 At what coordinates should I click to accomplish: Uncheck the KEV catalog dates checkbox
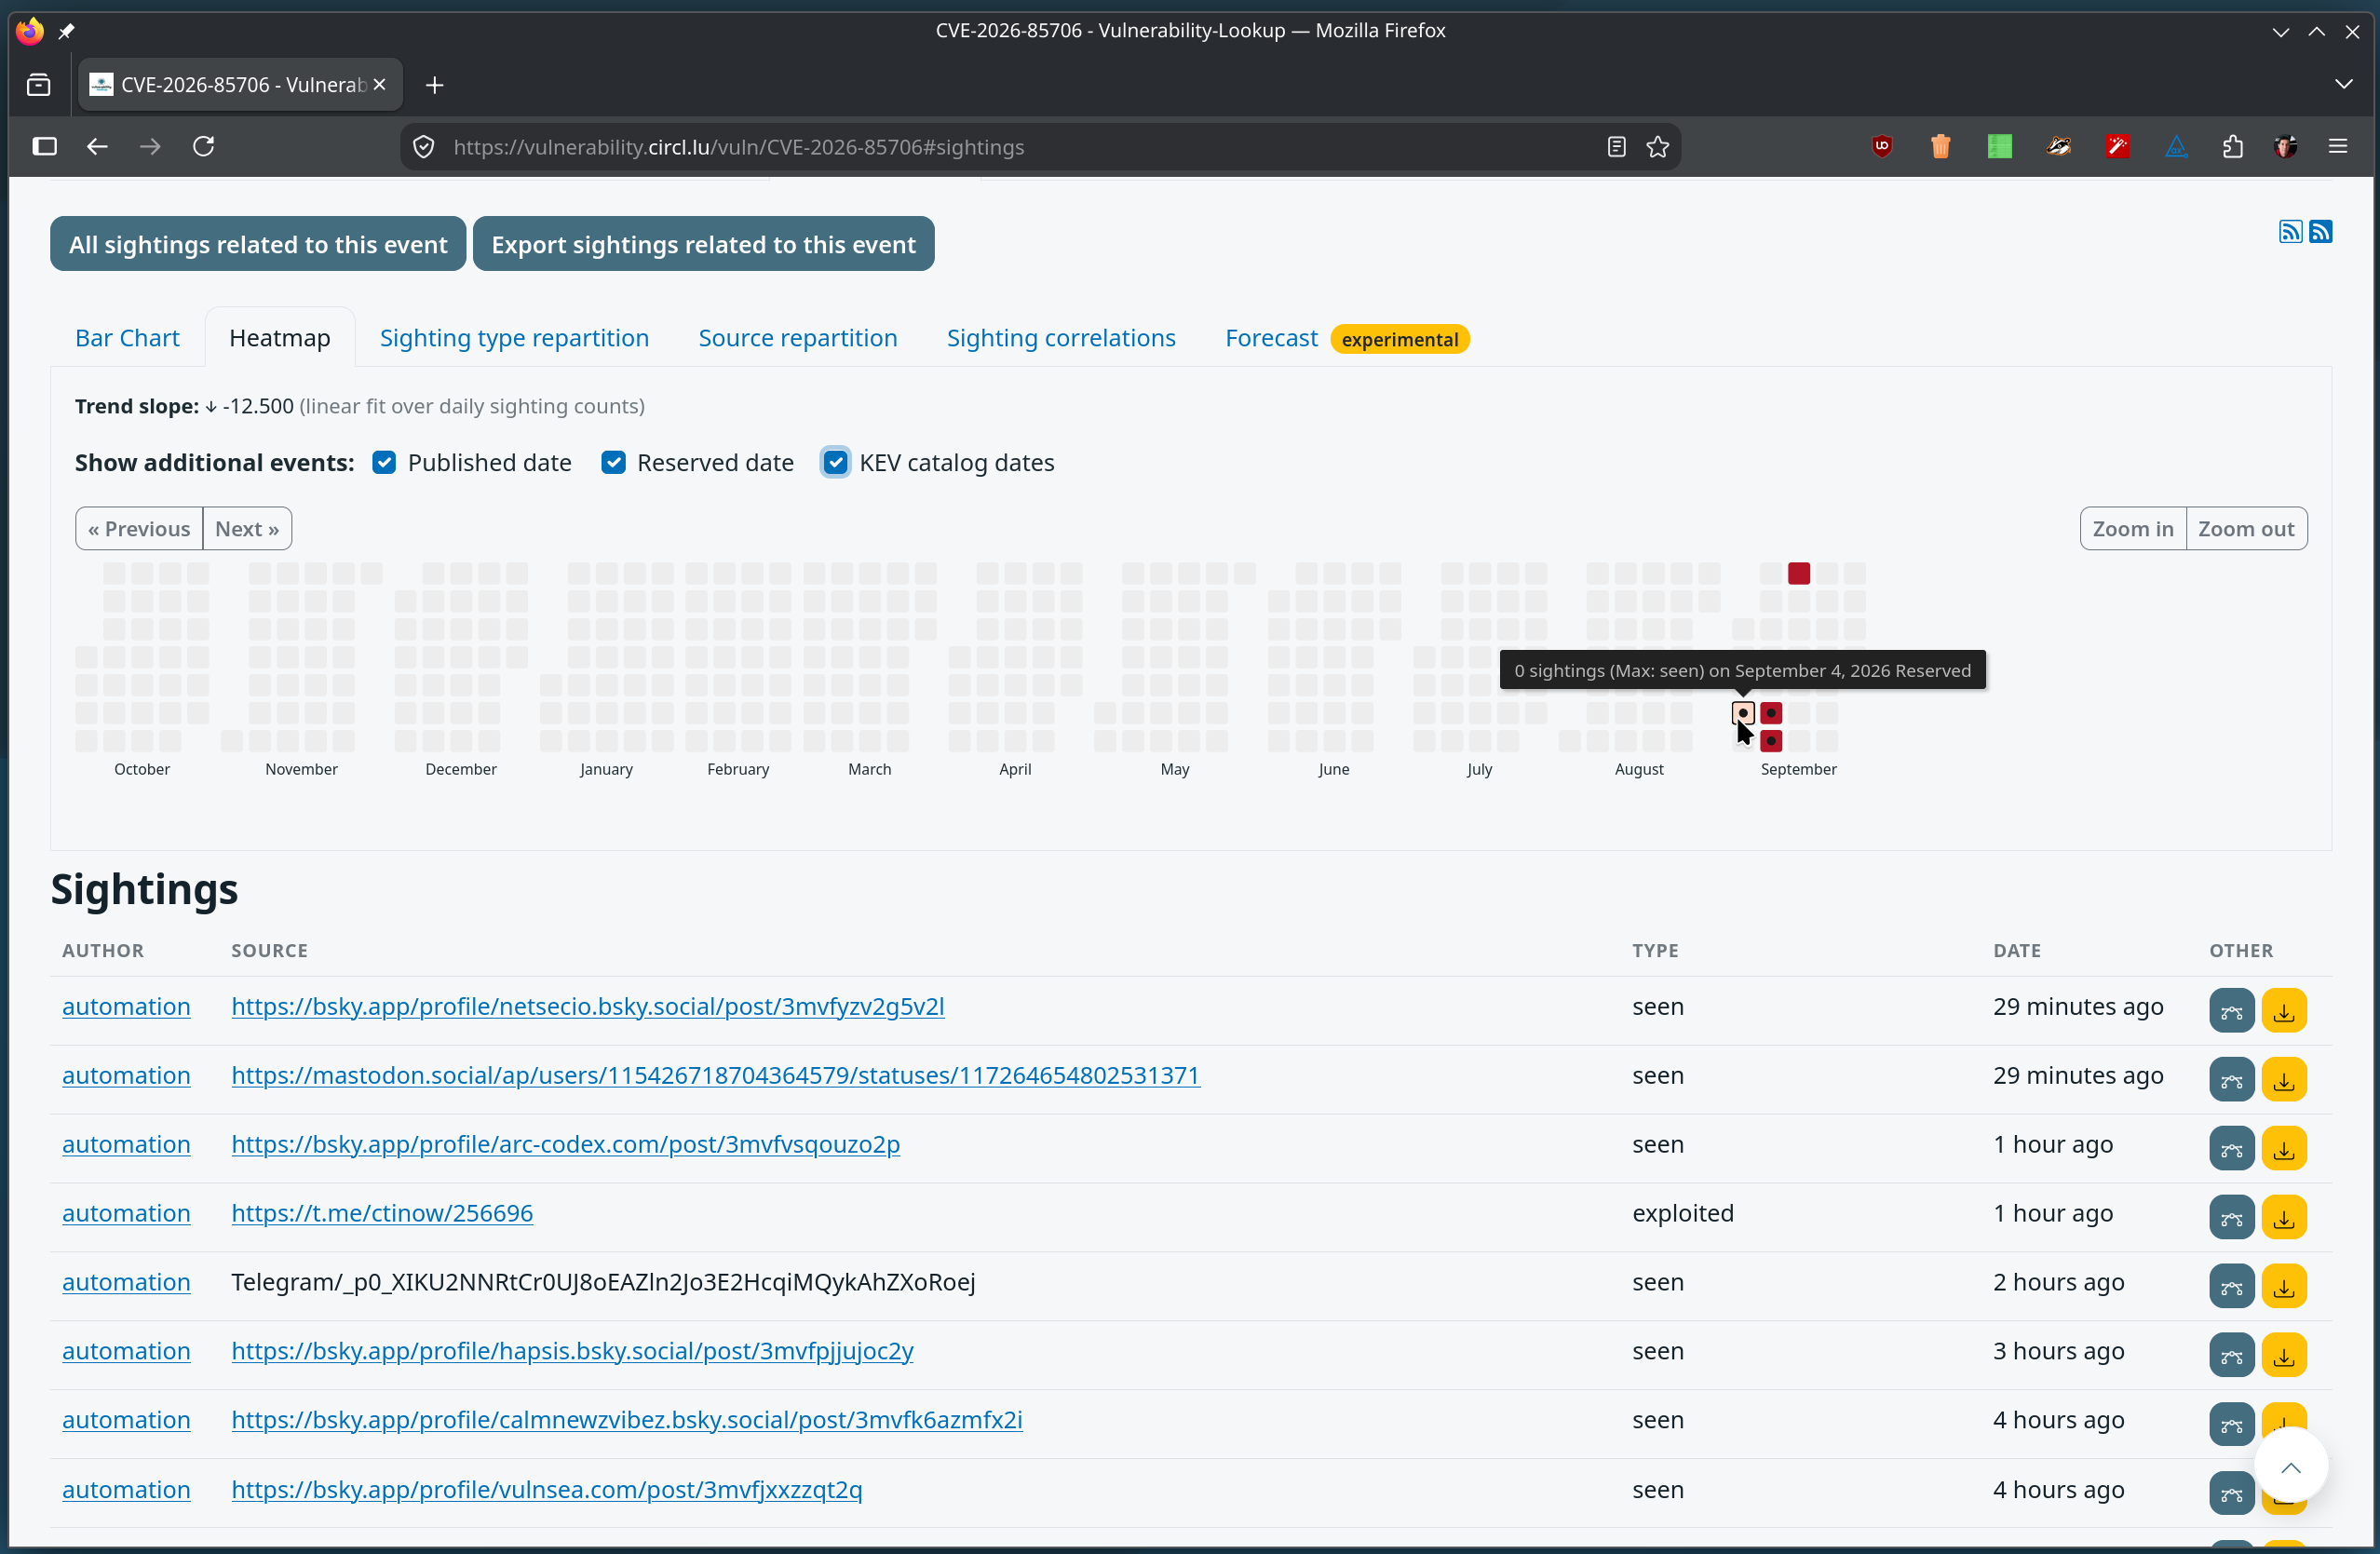(836, 463)
